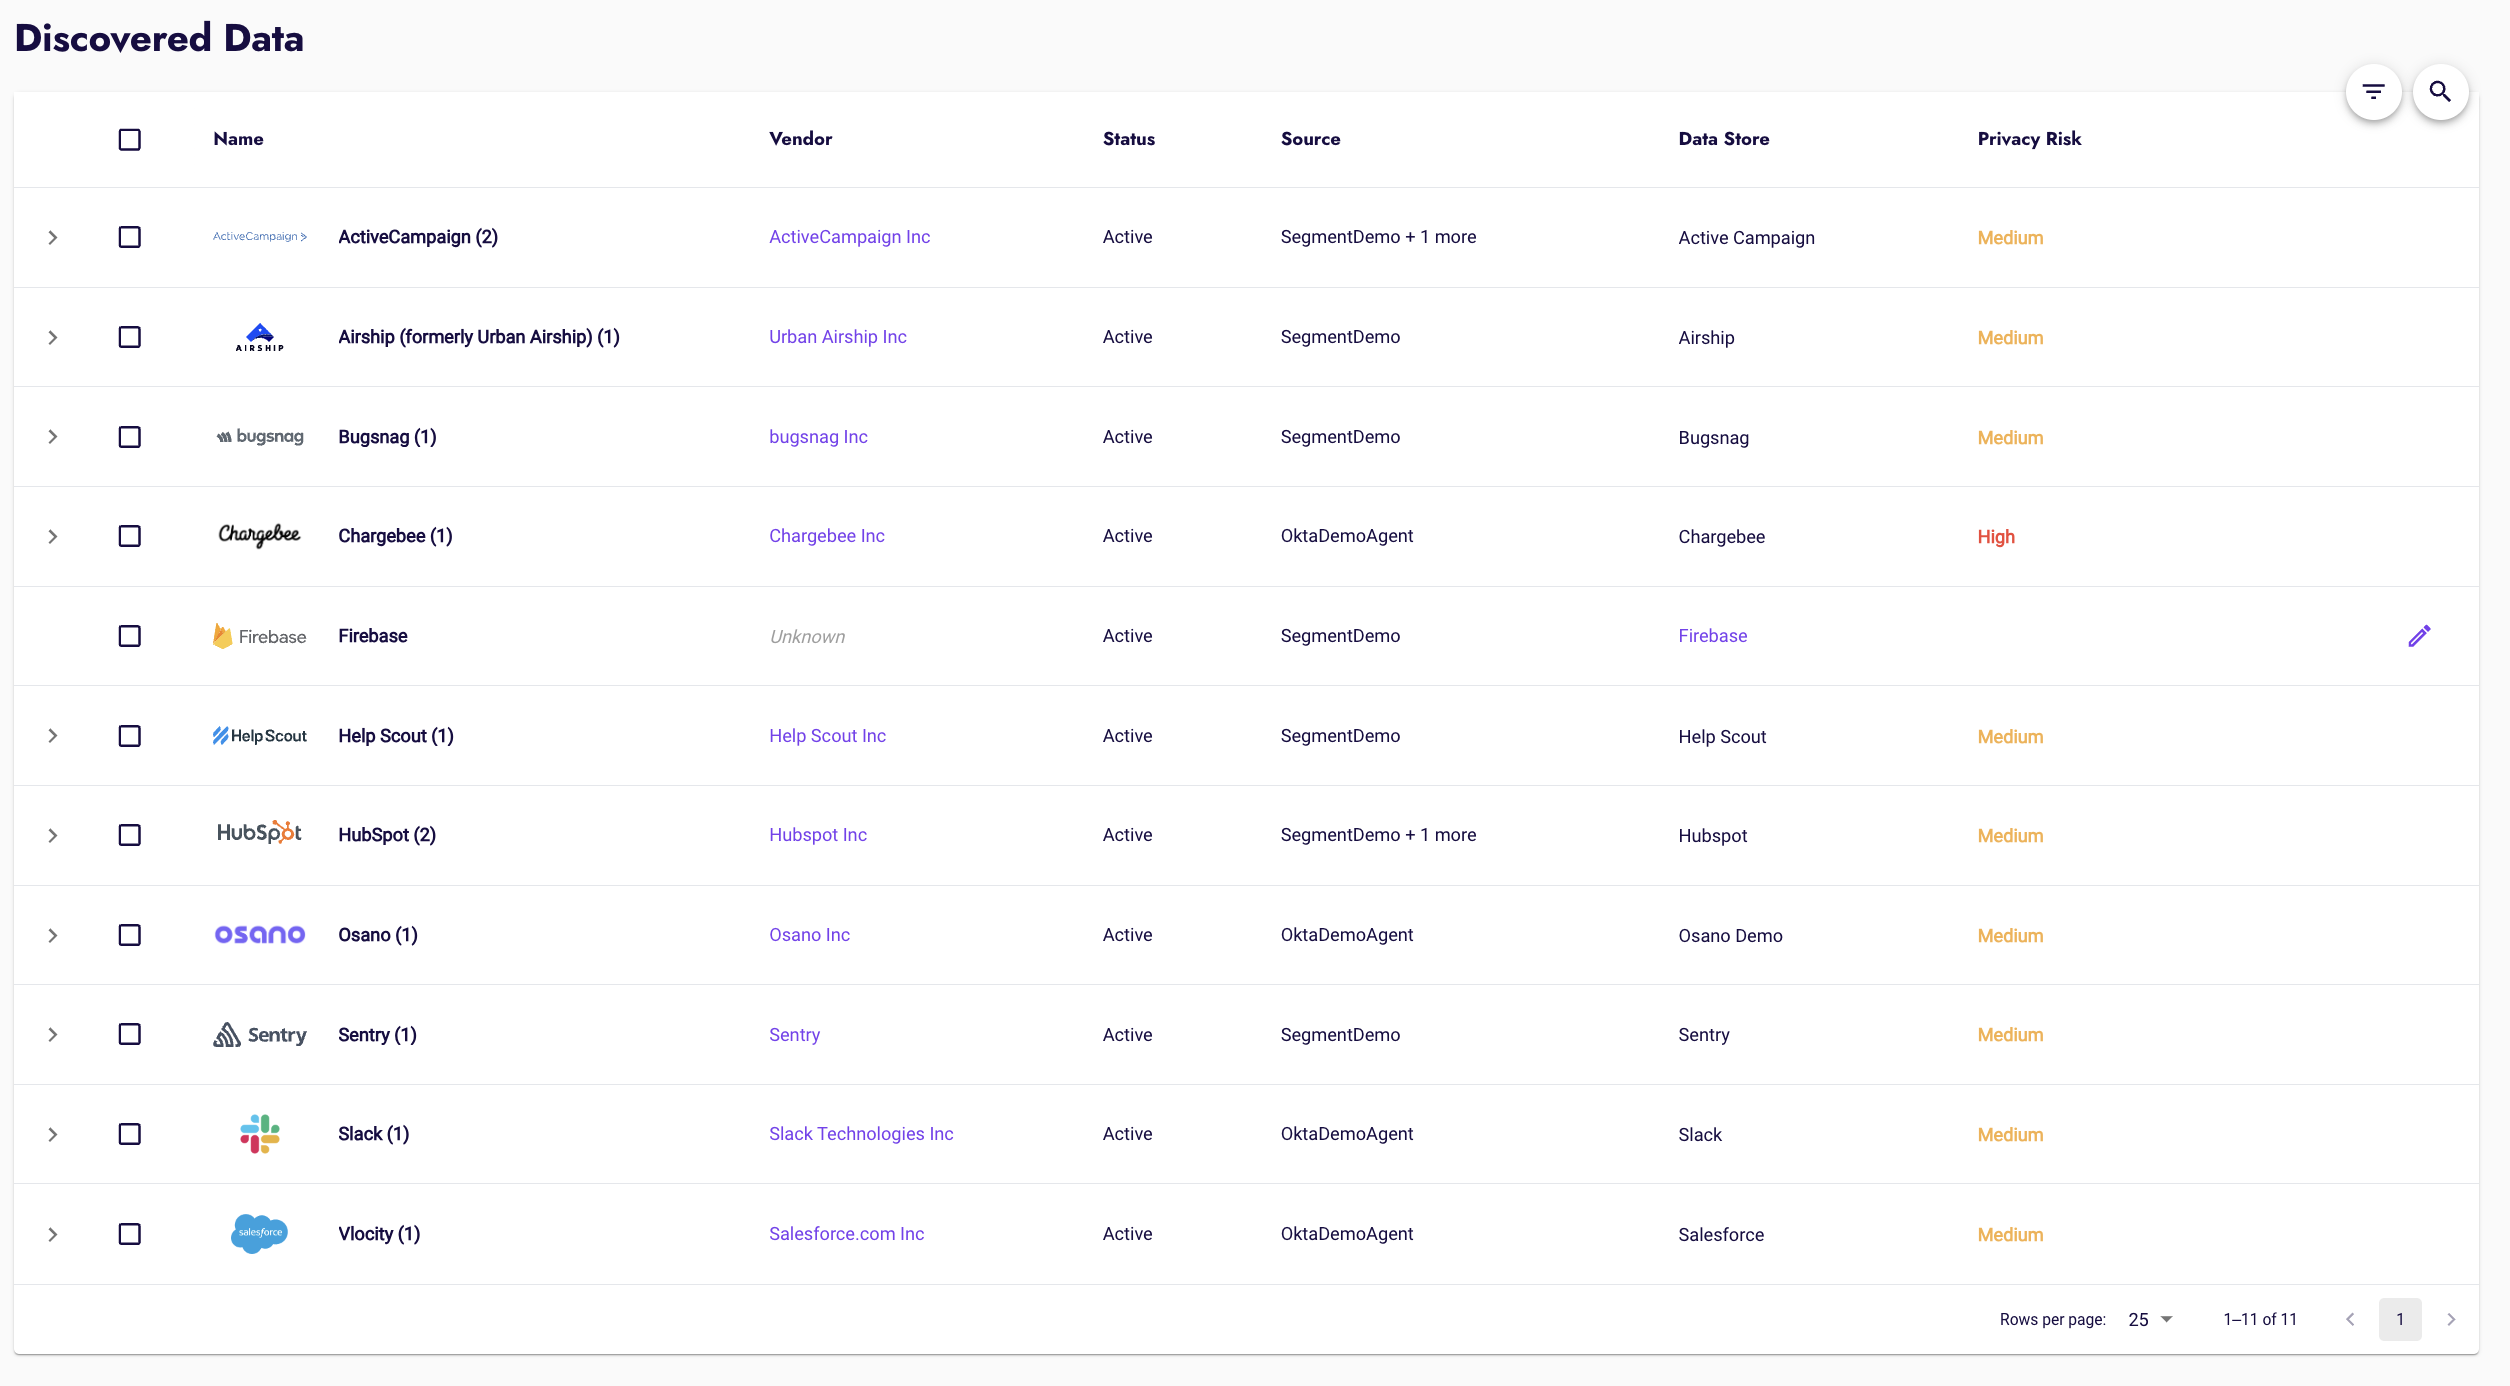
Task: Click the Sentry logo
Action: (260, 1035)
